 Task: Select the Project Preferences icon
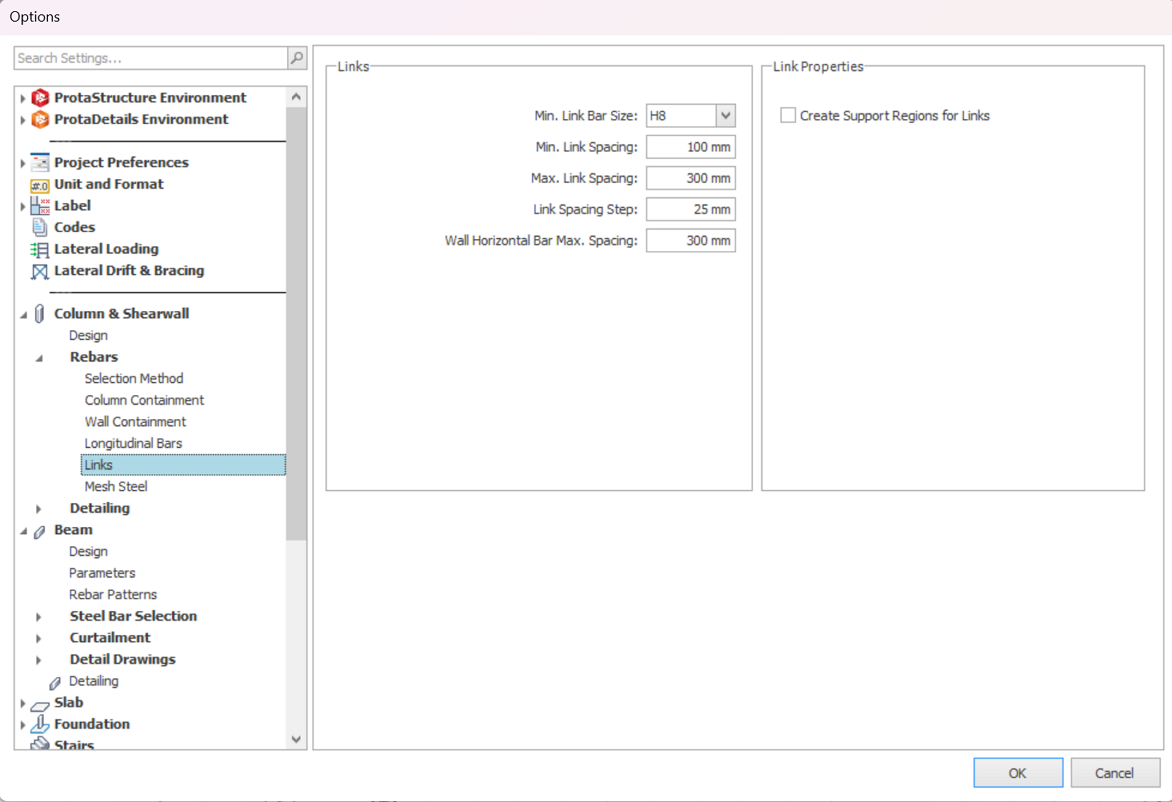click(40, 162)
